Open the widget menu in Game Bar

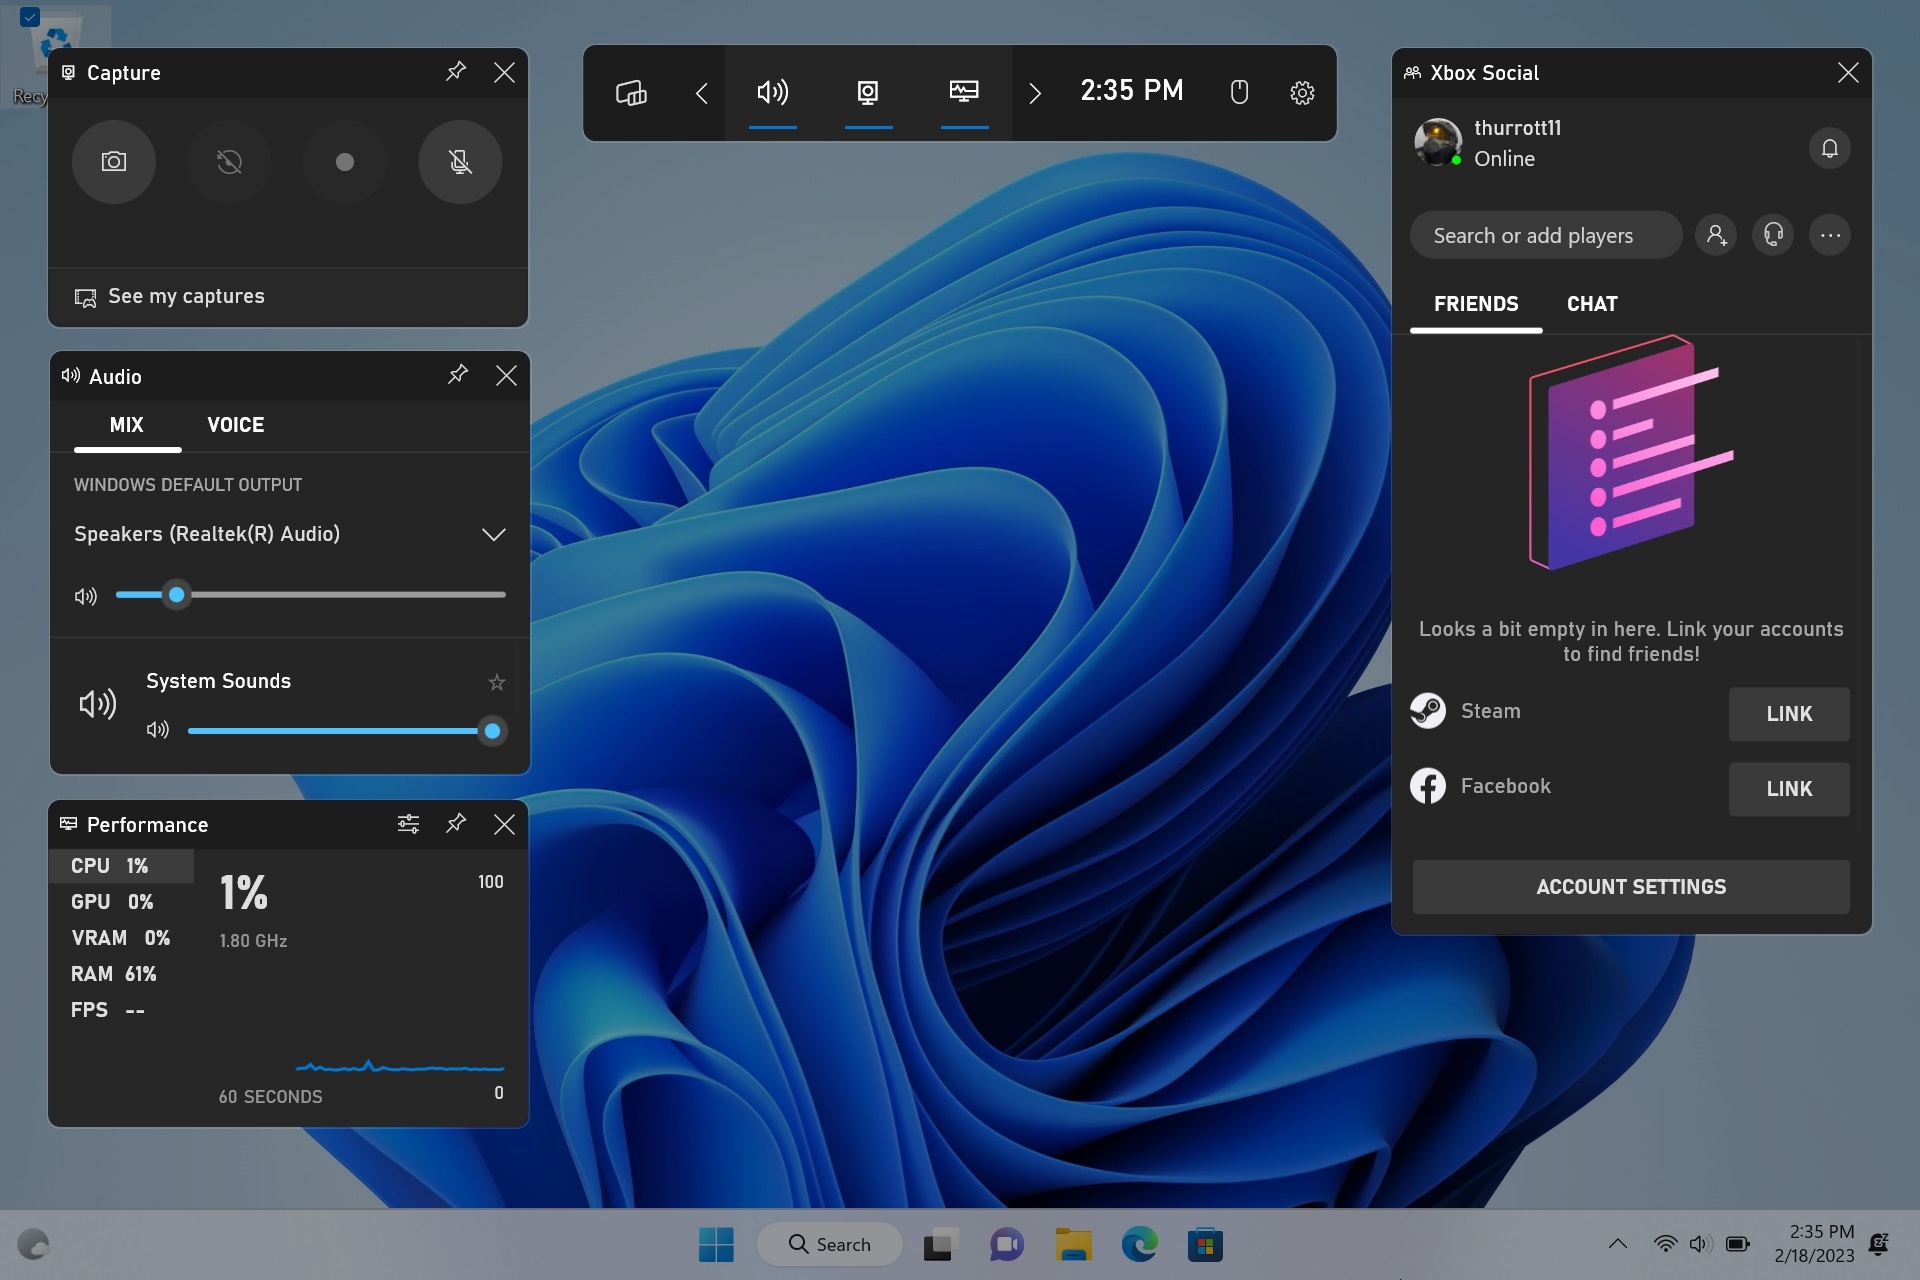click(631, 93)
